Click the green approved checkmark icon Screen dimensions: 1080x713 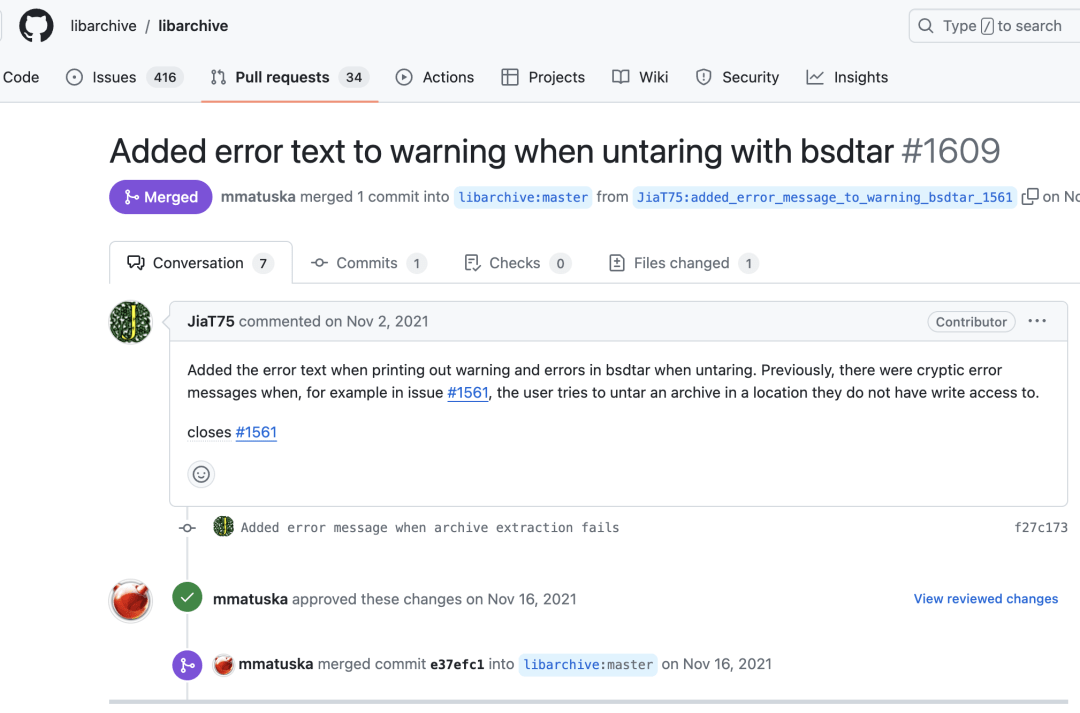187,597
